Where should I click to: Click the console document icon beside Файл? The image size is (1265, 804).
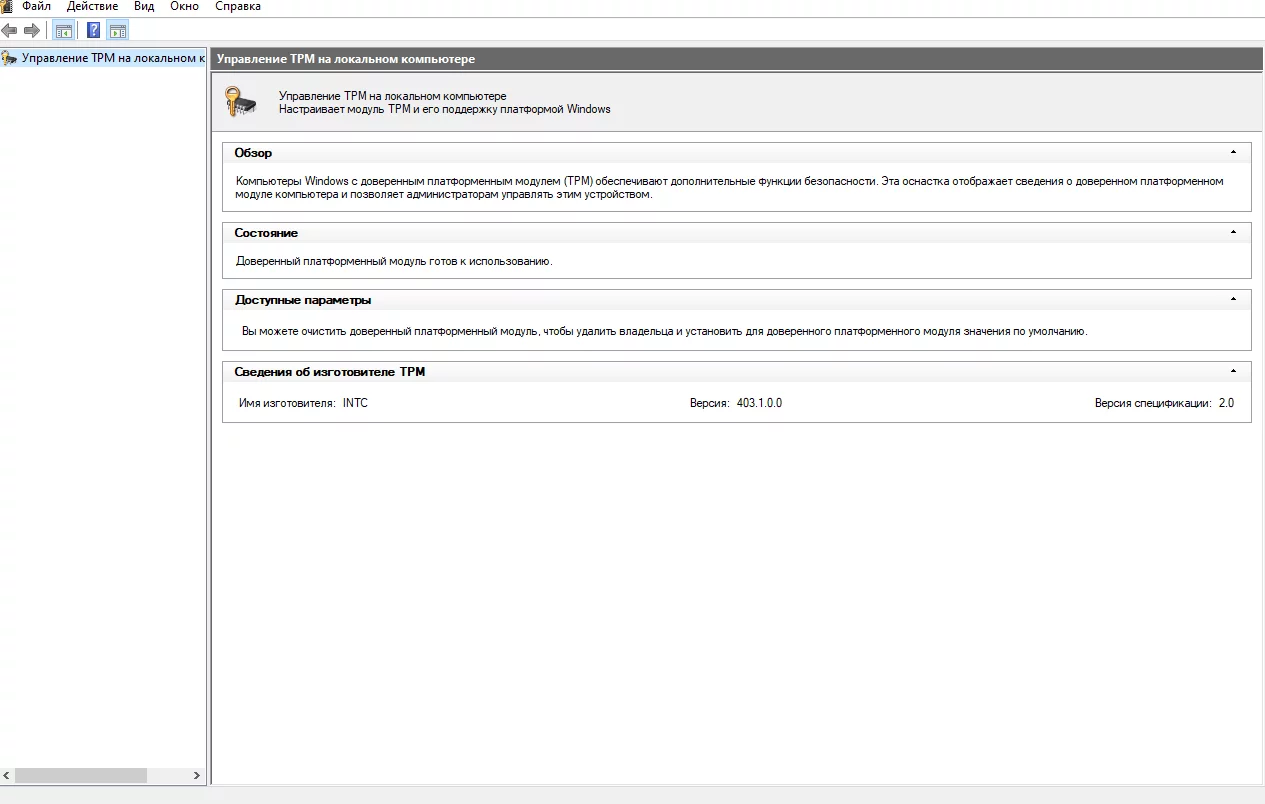[6, 6]
